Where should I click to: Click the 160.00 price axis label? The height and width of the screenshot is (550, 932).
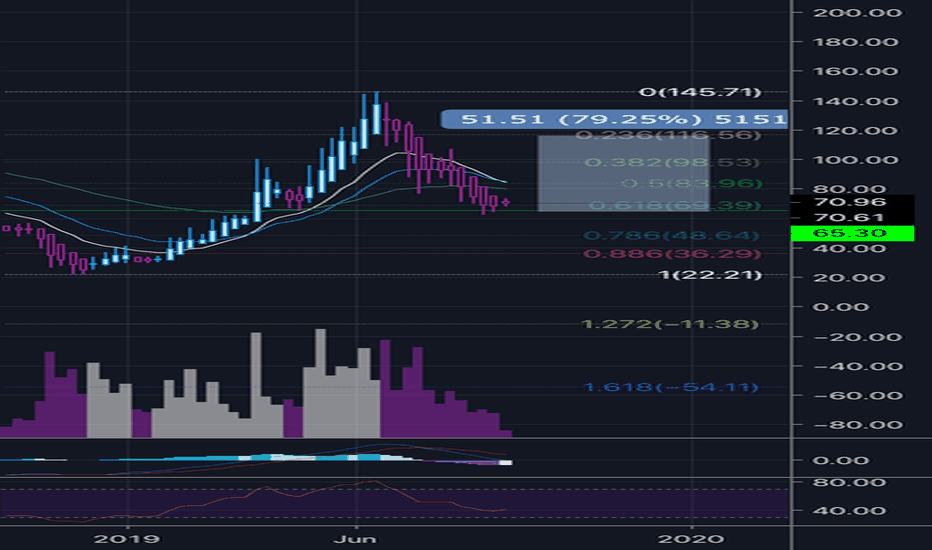(855, 71)
